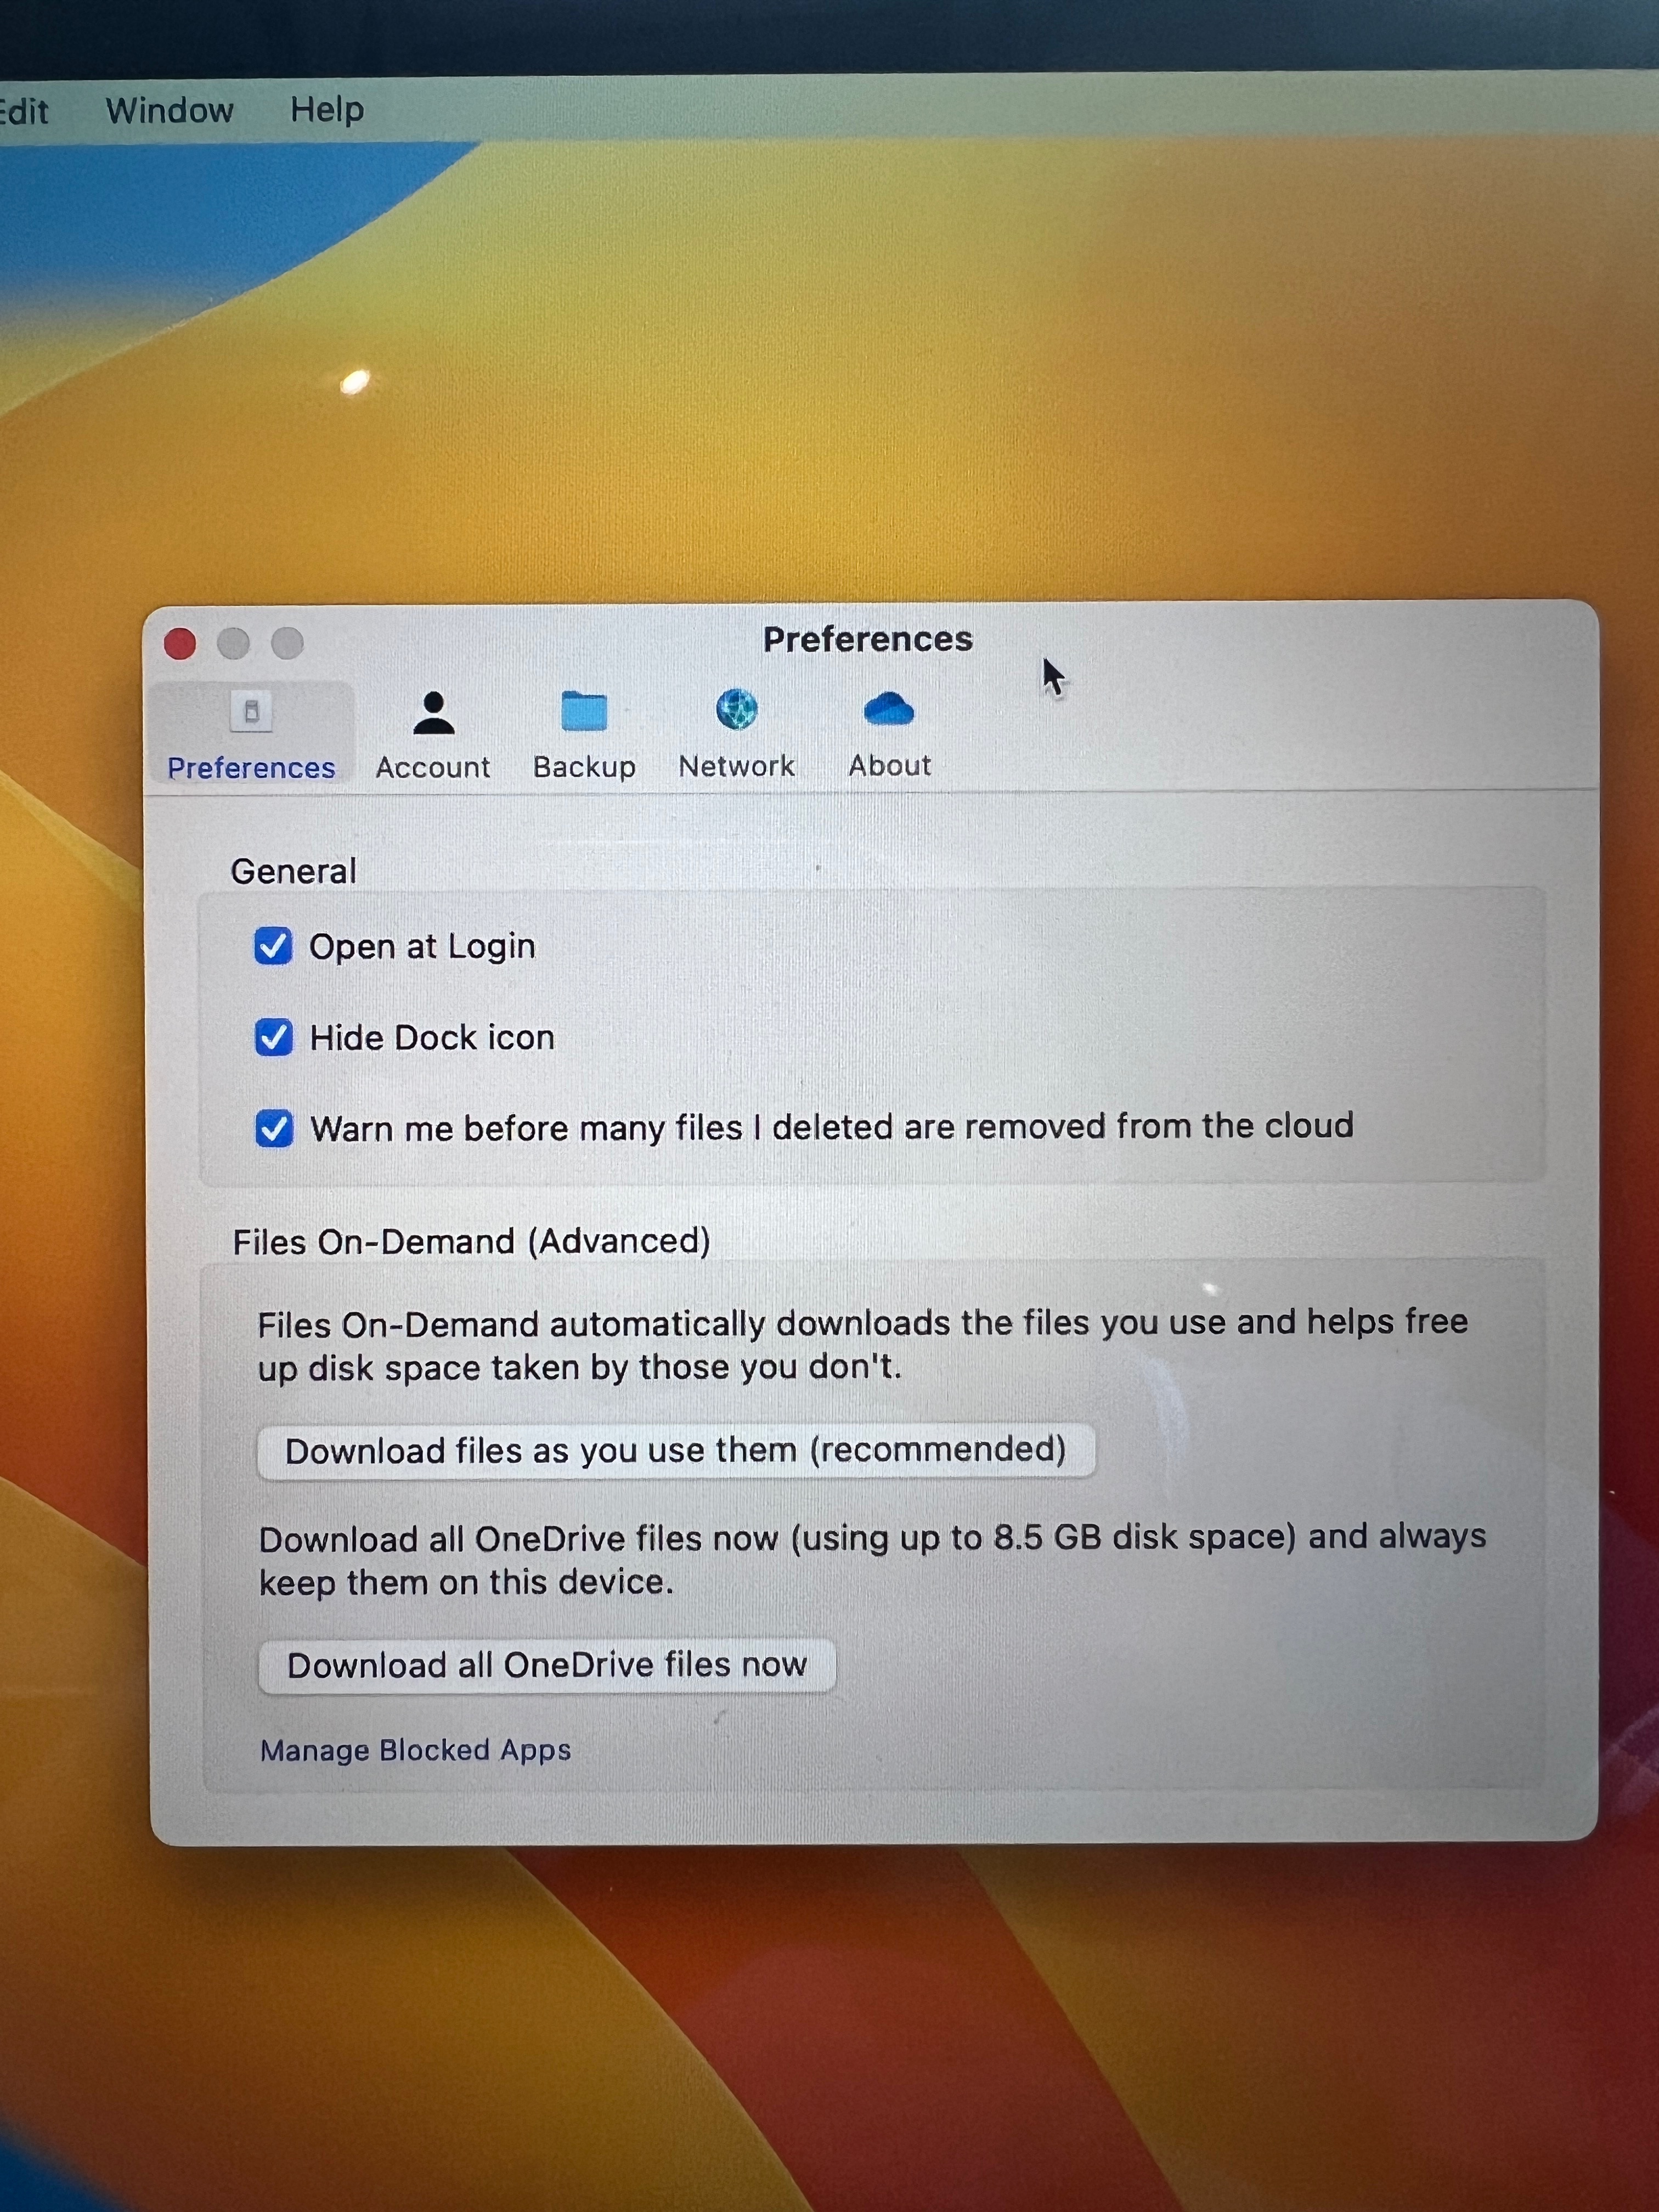Open the Backup folder icon
This screenshot has width=1659, height=2212.
(584, 711)
